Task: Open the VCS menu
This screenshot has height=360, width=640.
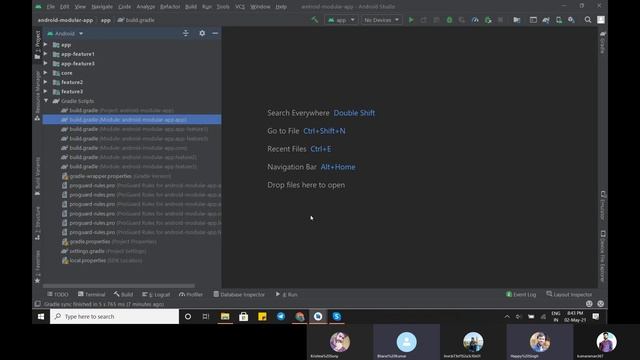Action: point(240,7)
